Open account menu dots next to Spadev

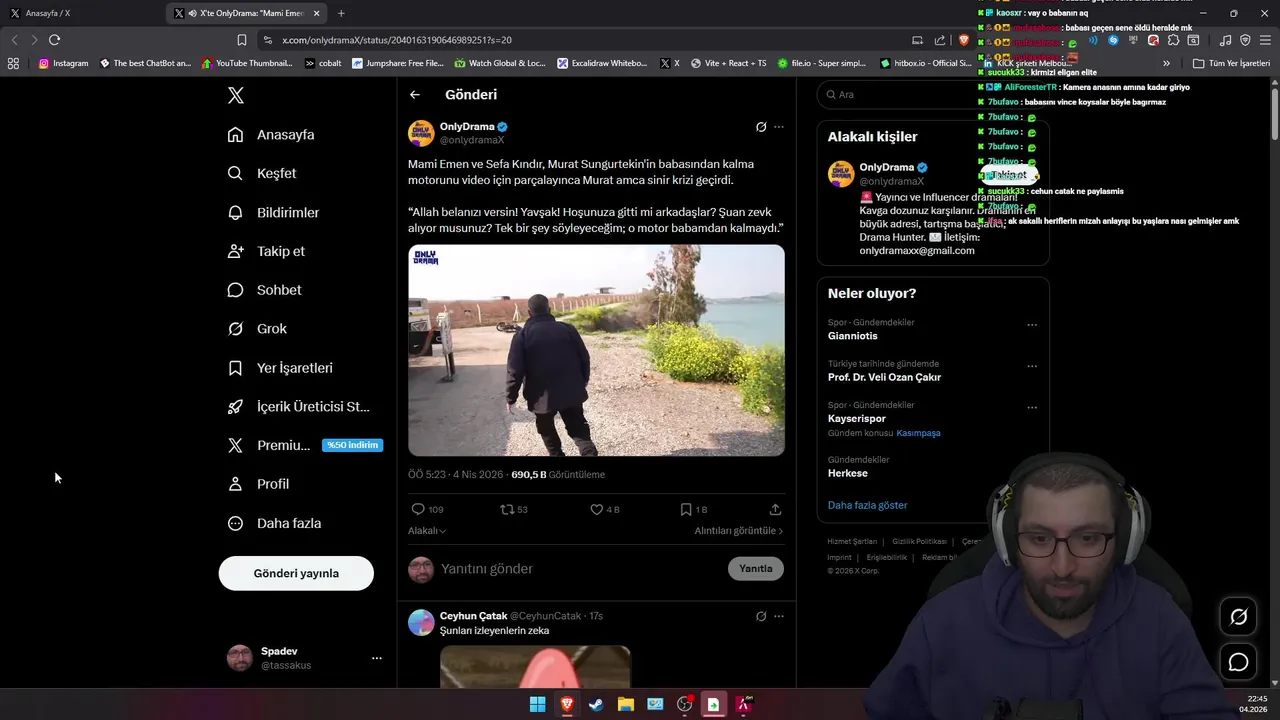pyautogui.click(x=377, y=658)
